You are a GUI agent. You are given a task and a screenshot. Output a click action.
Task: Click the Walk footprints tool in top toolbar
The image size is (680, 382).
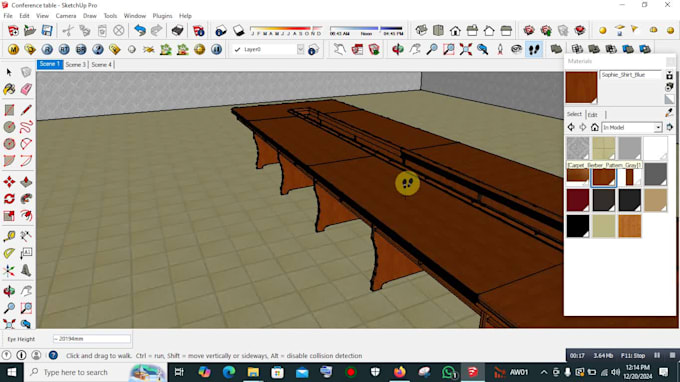pos(534,49)
